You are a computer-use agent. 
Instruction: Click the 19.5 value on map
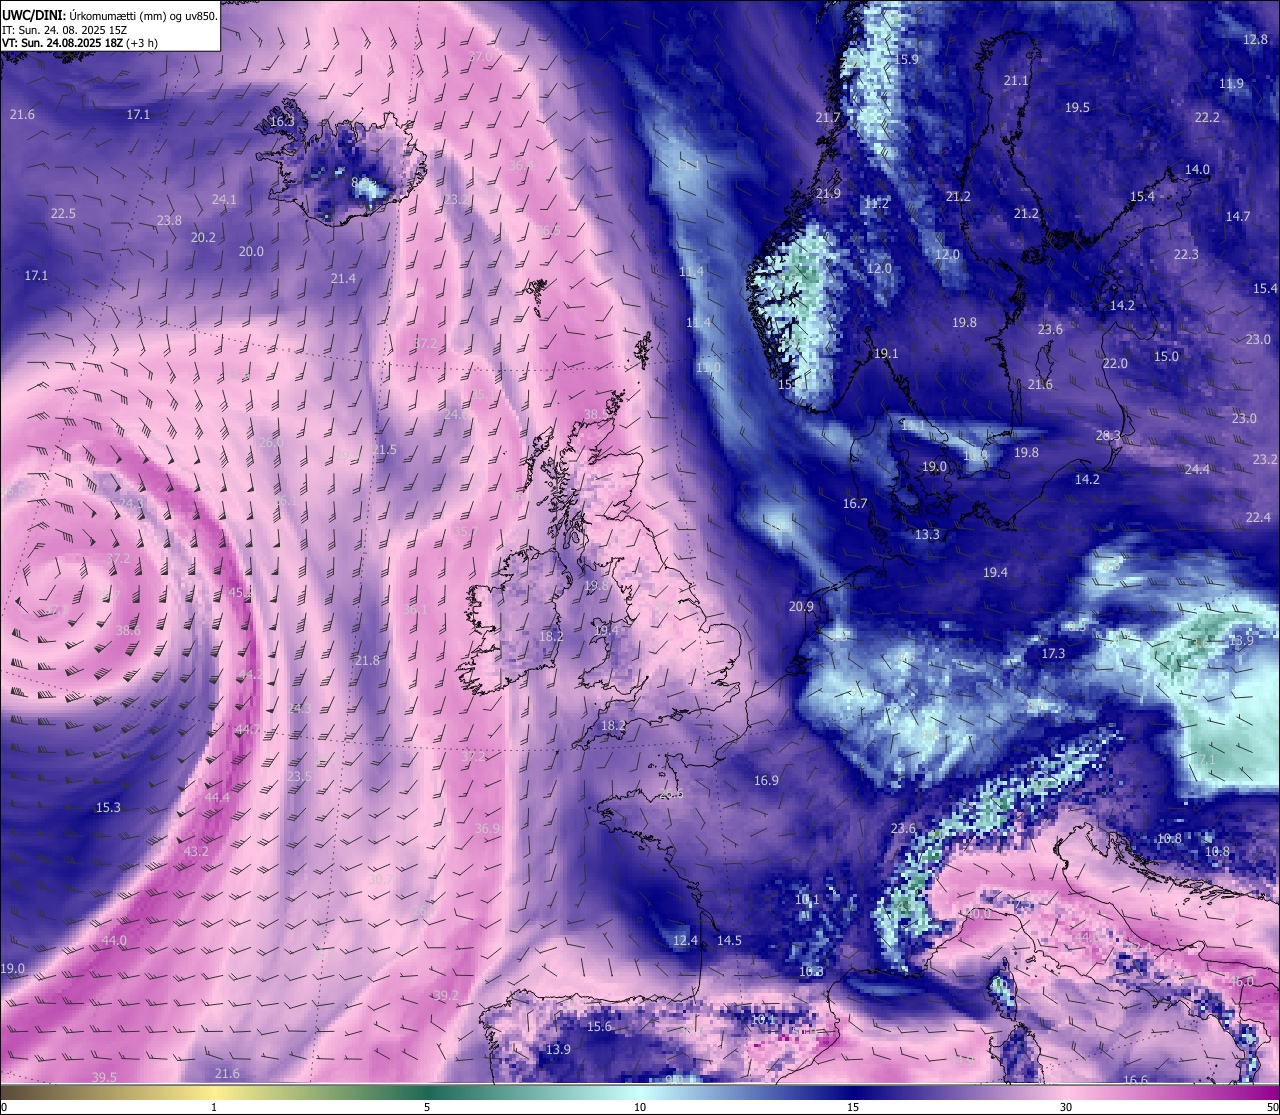1077,107
